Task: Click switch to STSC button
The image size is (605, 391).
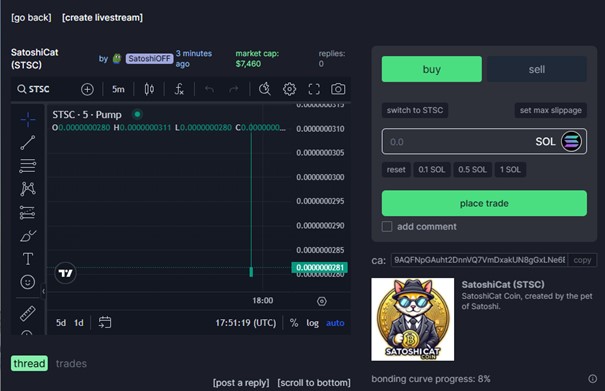Action: tap(415, 110)
